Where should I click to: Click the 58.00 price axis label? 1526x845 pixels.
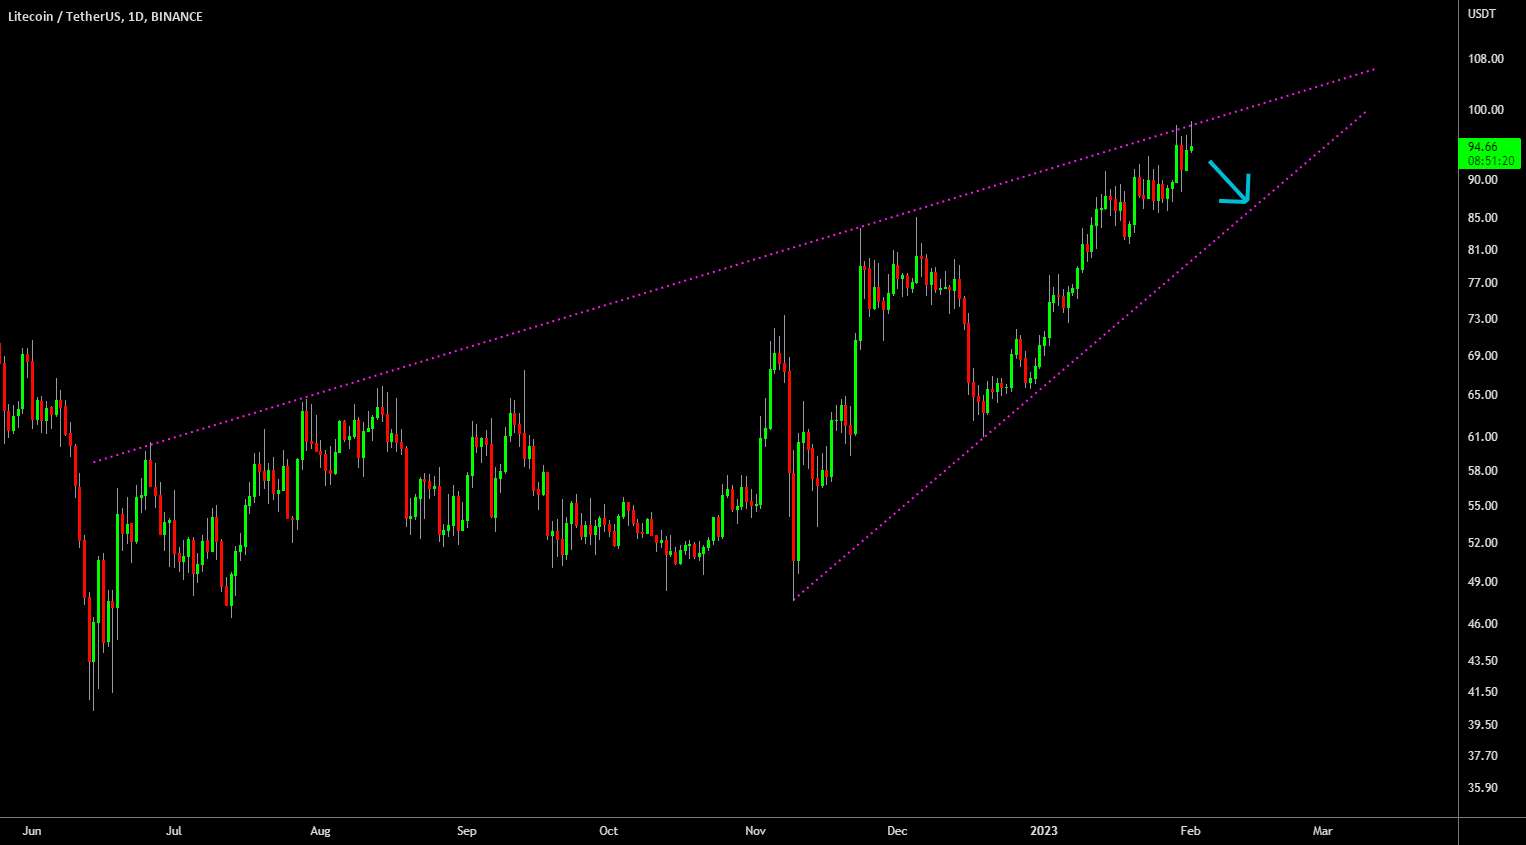coord(1482,471)
